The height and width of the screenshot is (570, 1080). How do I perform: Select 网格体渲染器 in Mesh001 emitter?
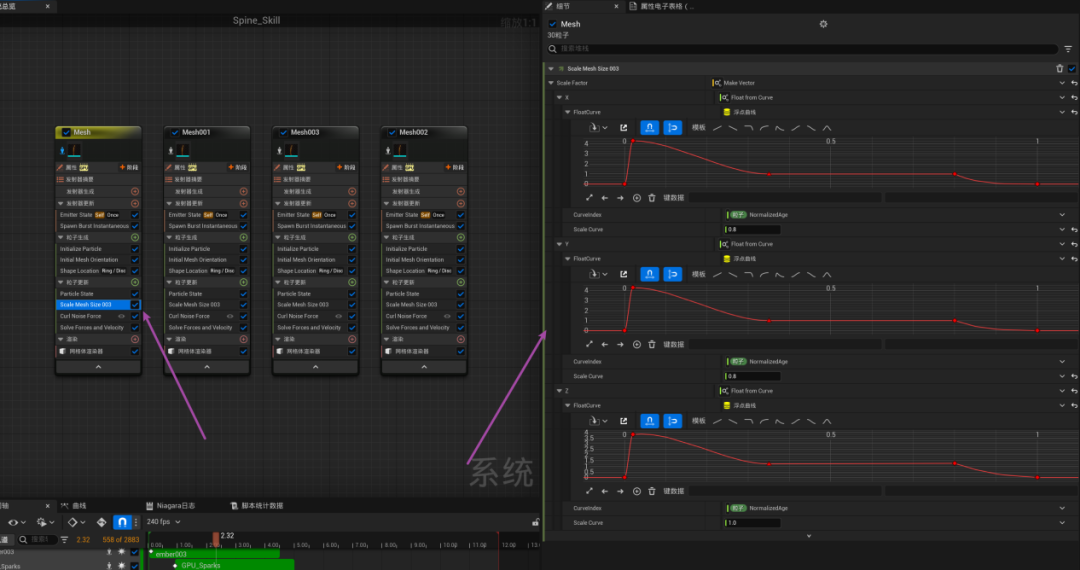(196, 351)
